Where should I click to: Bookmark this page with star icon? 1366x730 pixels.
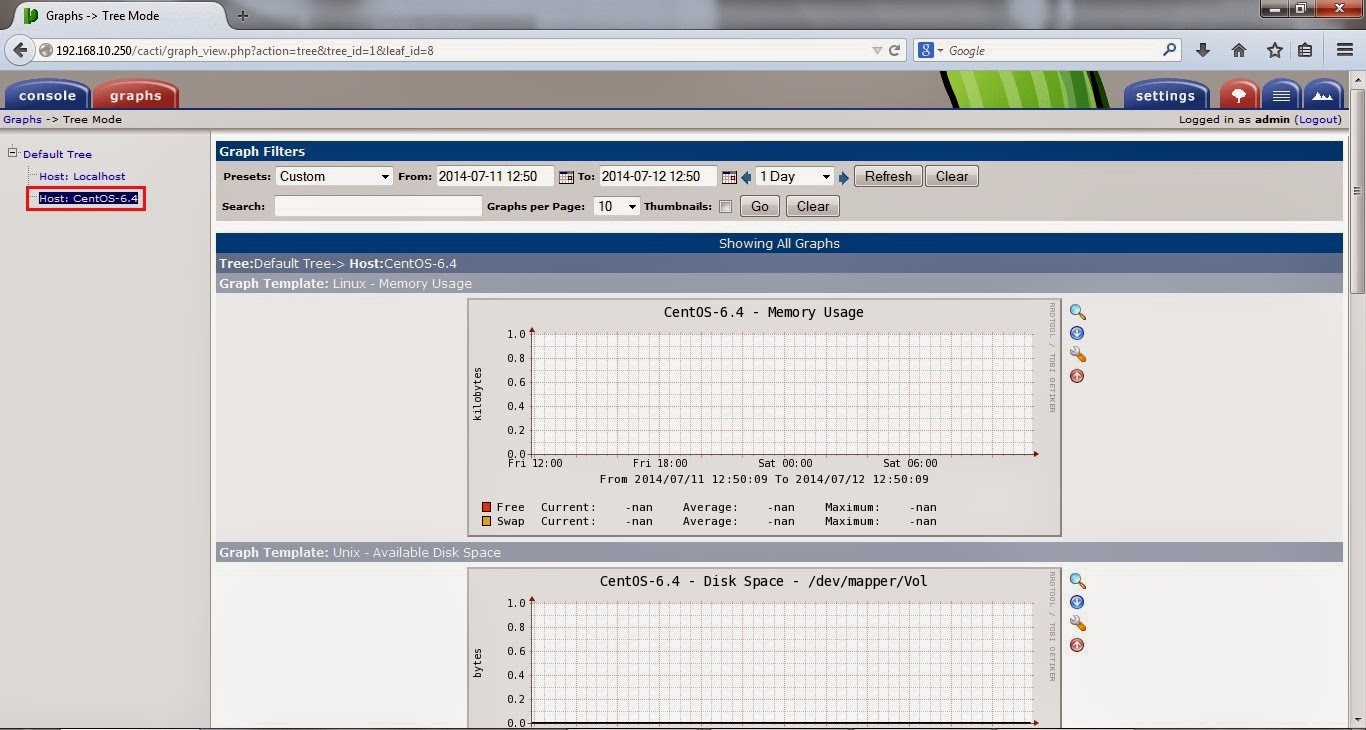tap(1275, 50)
